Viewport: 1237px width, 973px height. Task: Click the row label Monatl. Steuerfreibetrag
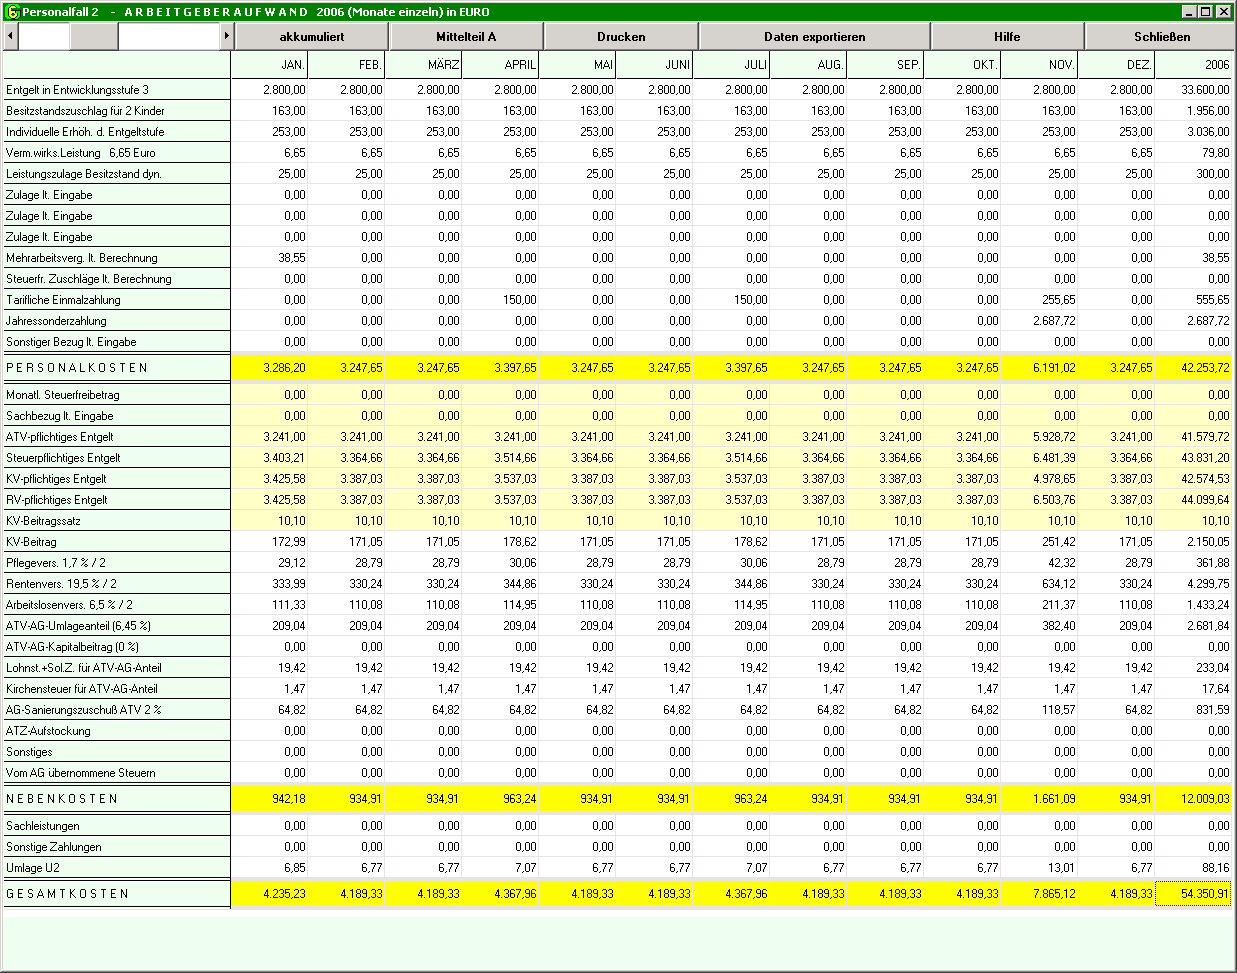(x=117, y=395)
